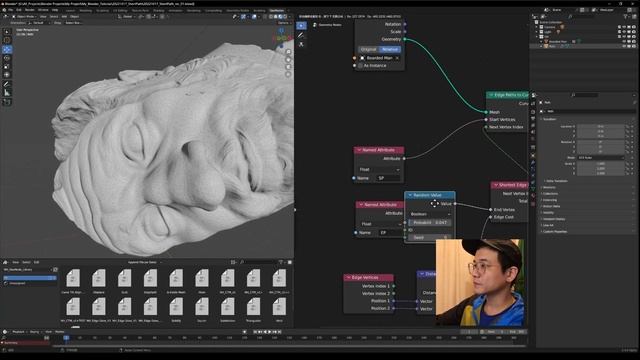
Task: Open the Render menu
Action: 30,10
